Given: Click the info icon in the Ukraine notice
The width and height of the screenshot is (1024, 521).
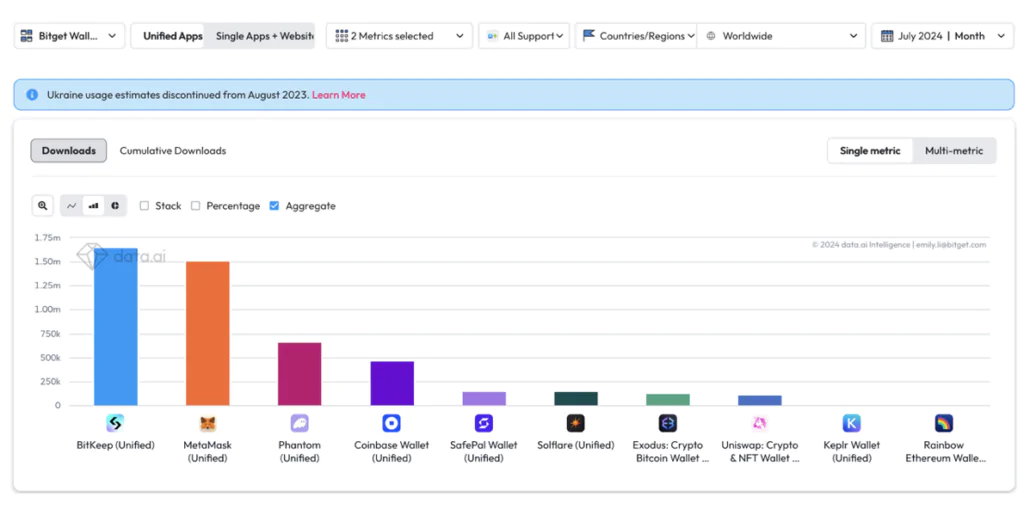Looking at the screenshot, I should click(32, 95).
